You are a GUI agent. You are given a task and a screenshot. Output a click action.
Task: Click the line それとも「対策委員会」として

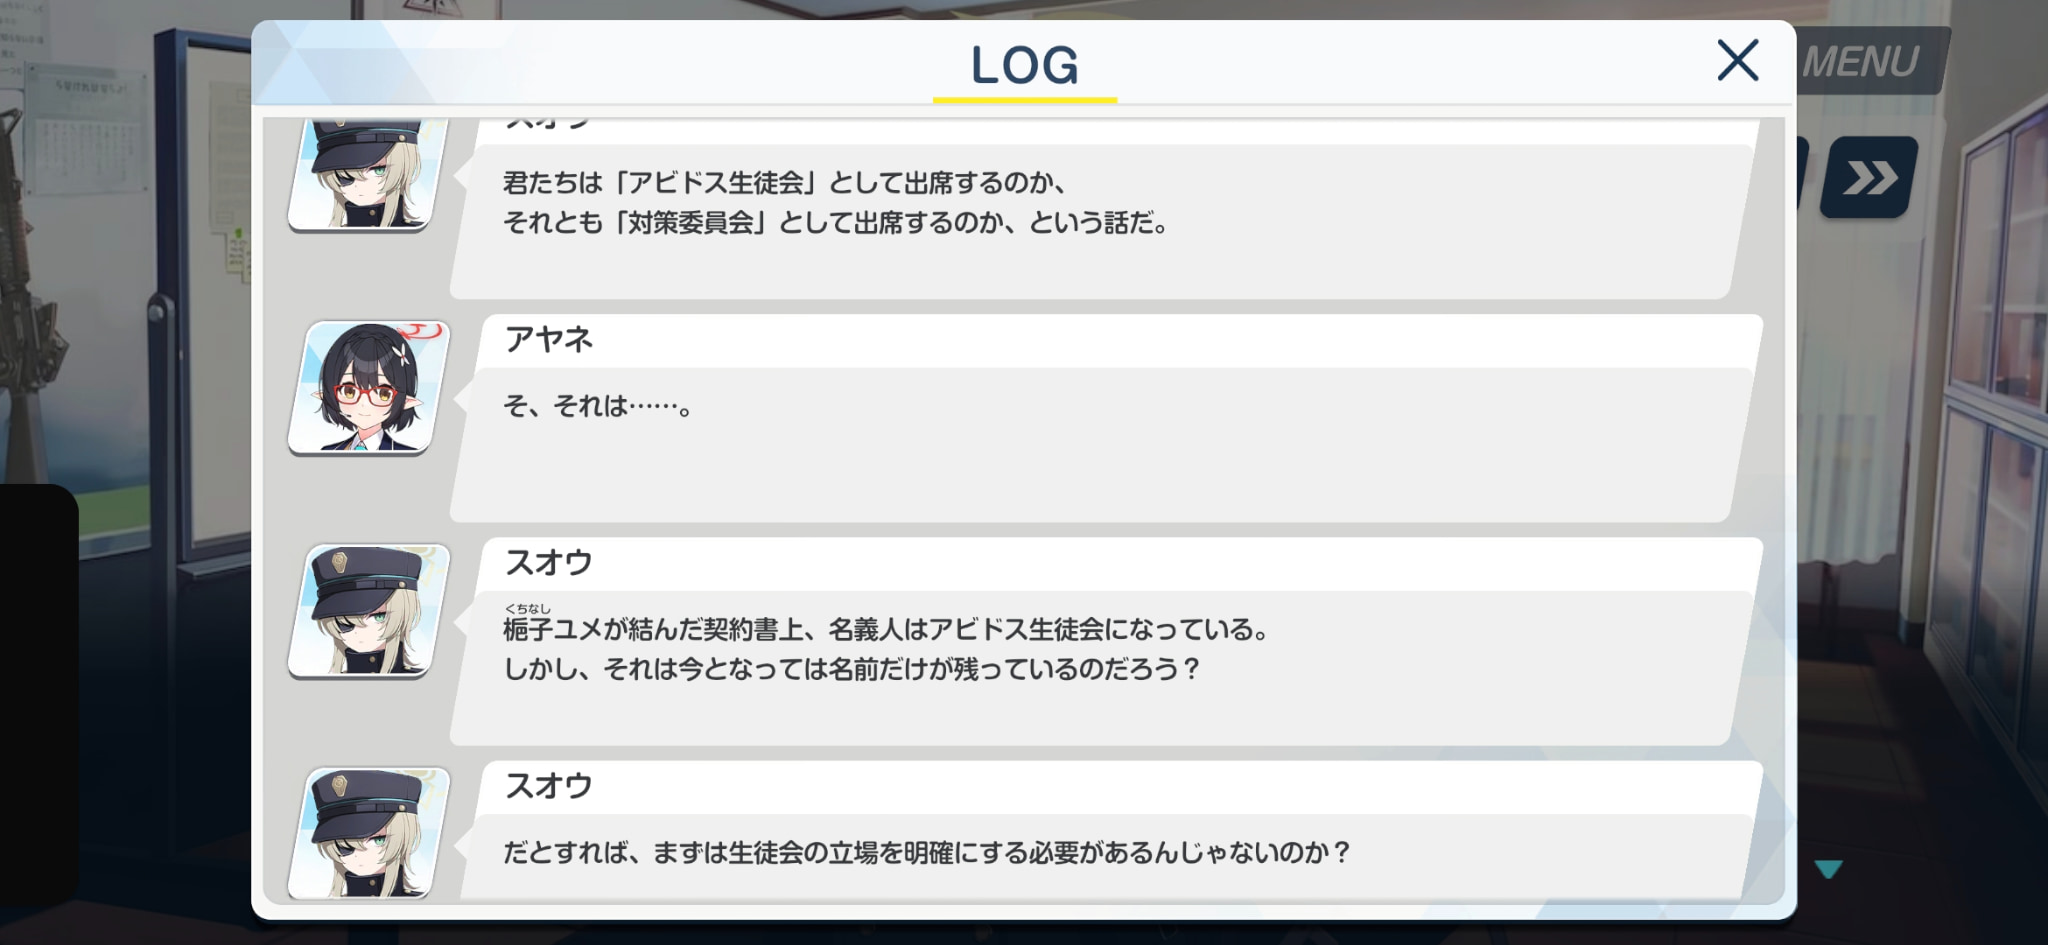(x=836, y=222)
